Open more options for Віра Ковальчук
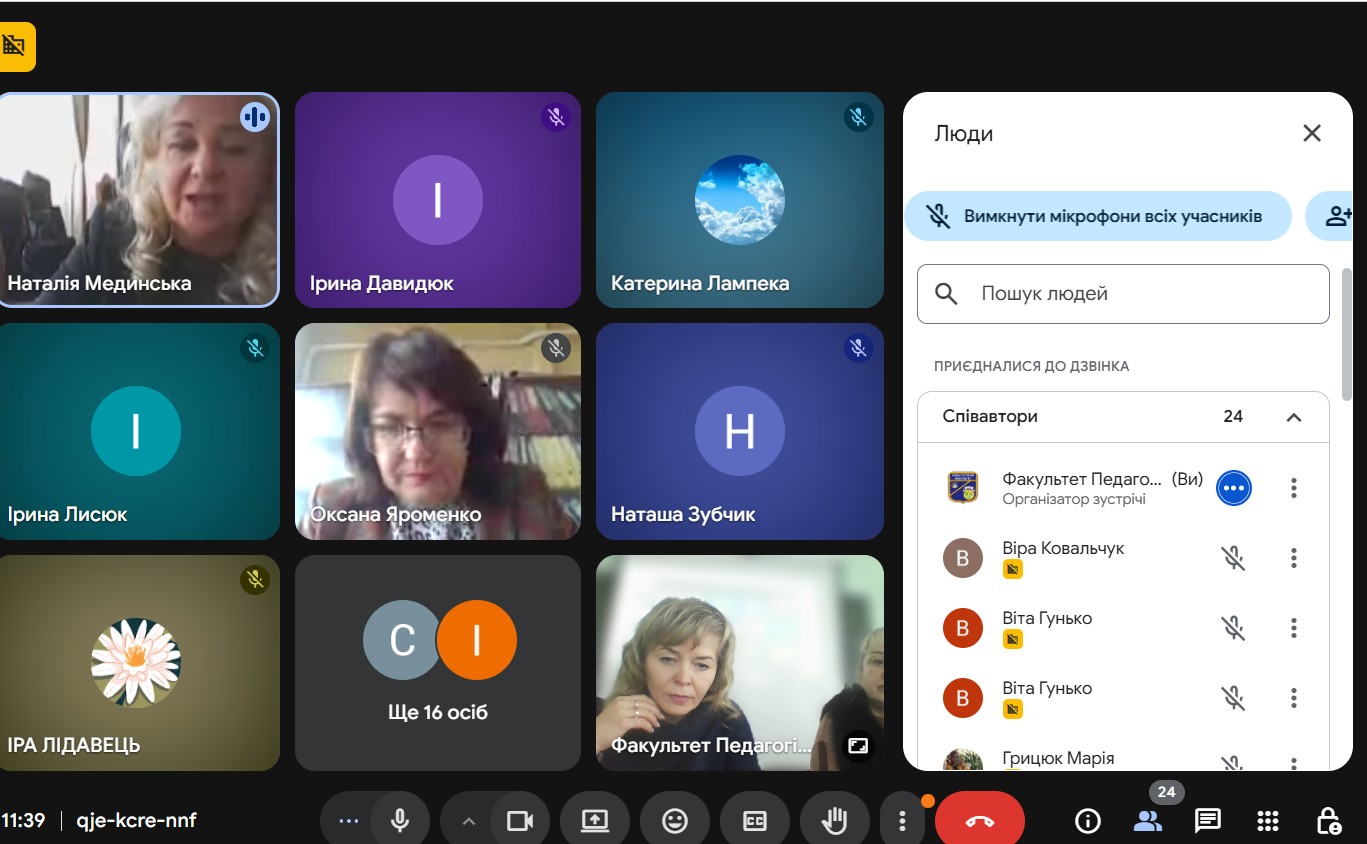The height and width of the screenshot is (844, 1367). tap(1293, 558)
